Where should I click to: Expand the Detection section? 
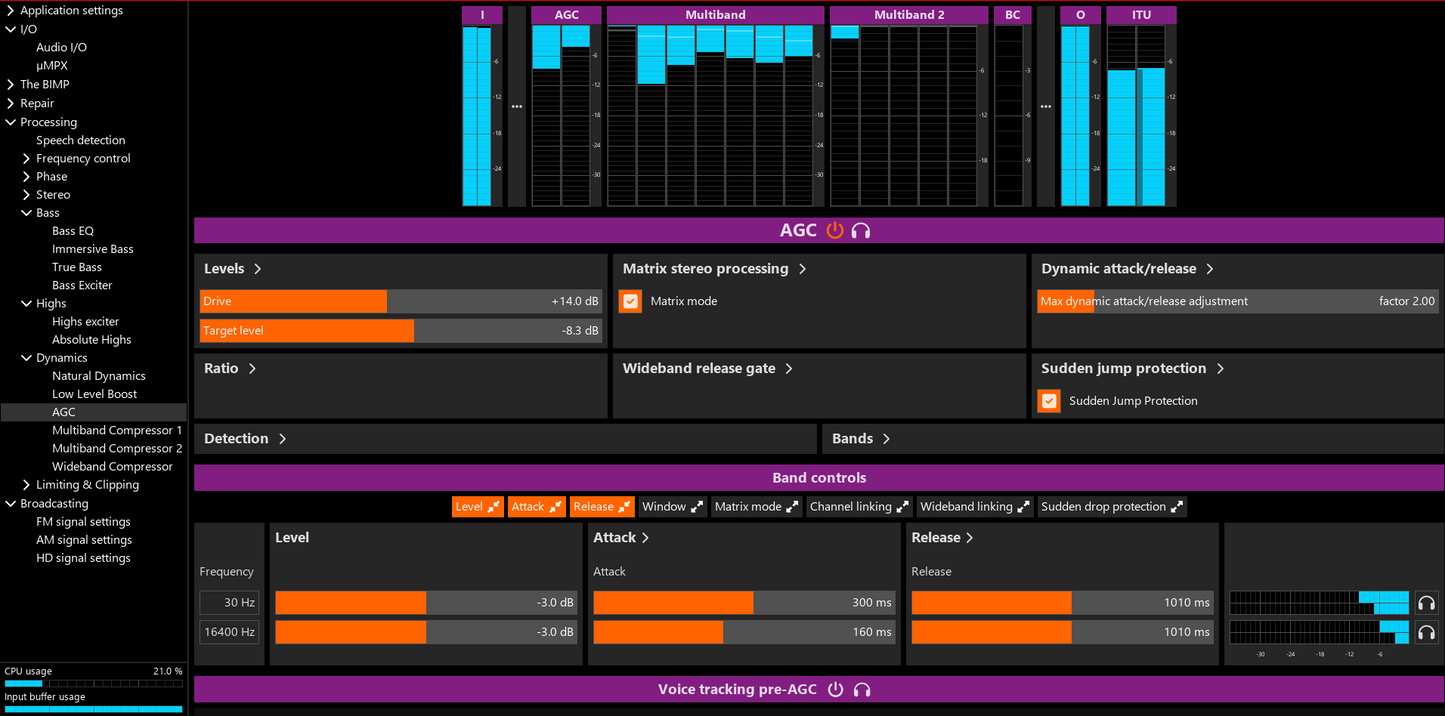[245, 439]
